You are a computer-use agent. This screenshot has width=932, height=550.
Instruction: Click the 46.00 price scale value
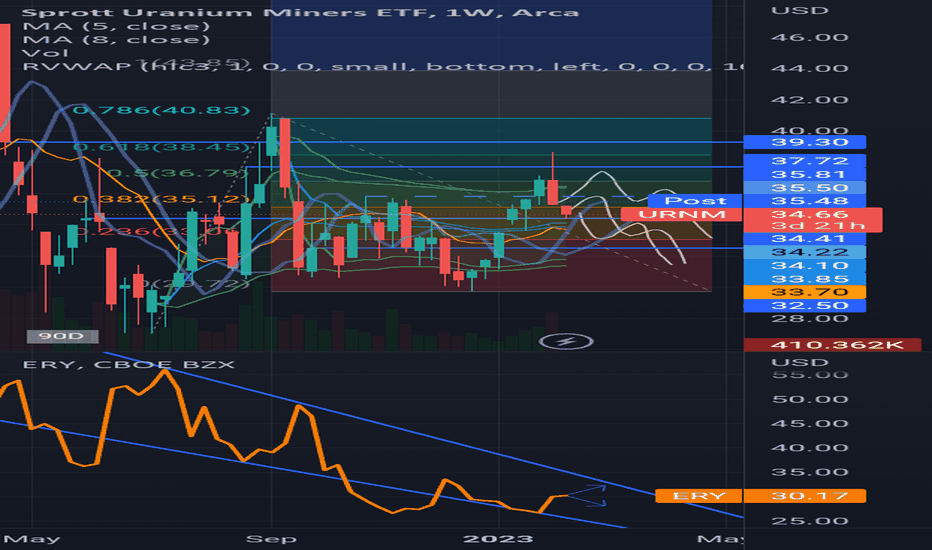click(810, 37)
